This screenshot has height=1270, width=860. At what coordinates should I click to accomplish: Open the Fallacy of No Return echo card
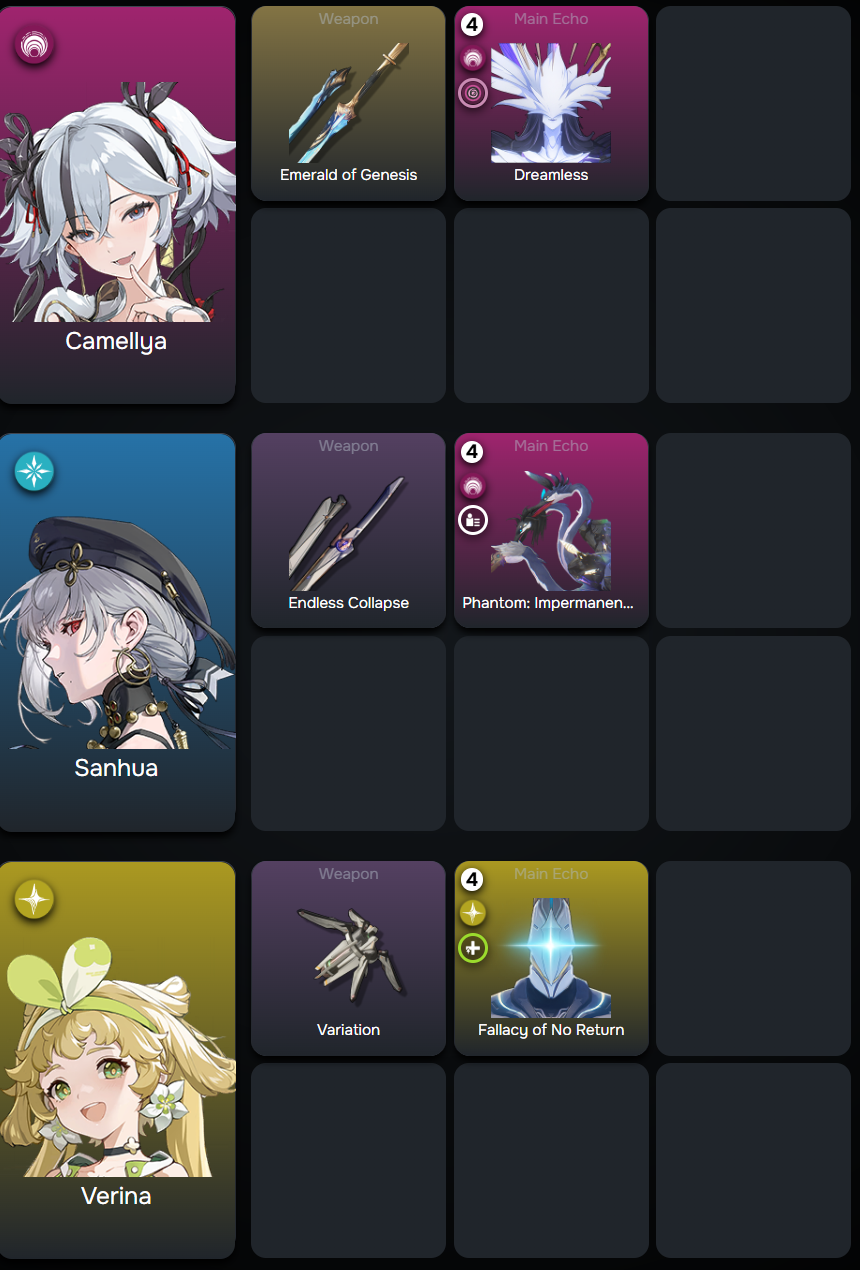pos(551,958)
